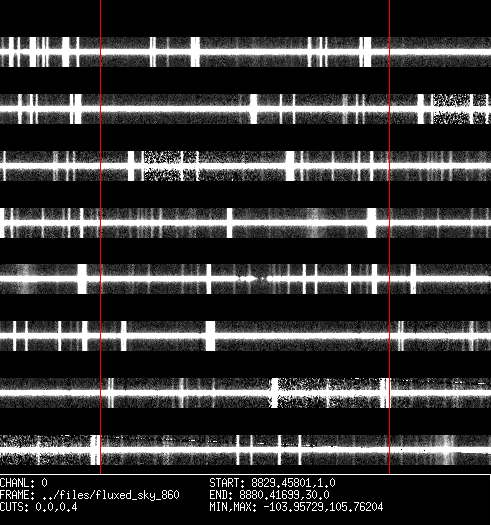Click the diffuse vertical glow in the fourth spectrum strip

tap(315, 223)
